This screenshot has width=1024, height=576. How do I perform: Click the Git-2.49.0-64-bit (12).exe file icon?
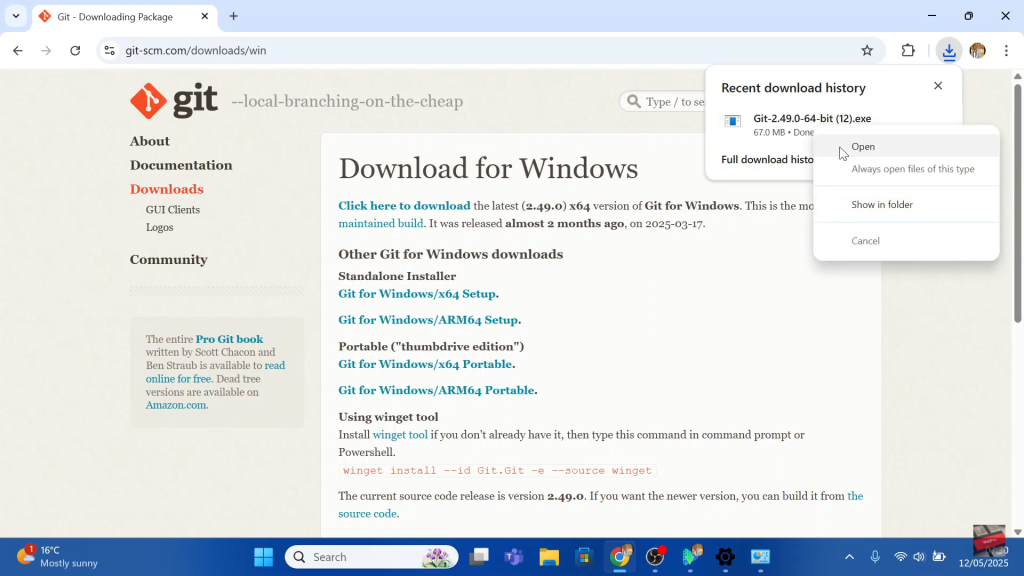[x=733, y=121]
